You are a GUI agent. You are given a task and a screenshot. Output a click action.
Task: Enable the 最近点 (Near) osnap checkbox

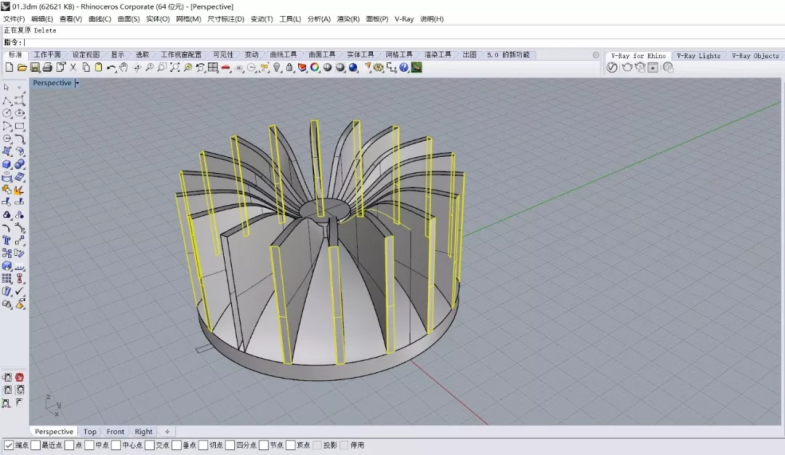tap(36, 445)
